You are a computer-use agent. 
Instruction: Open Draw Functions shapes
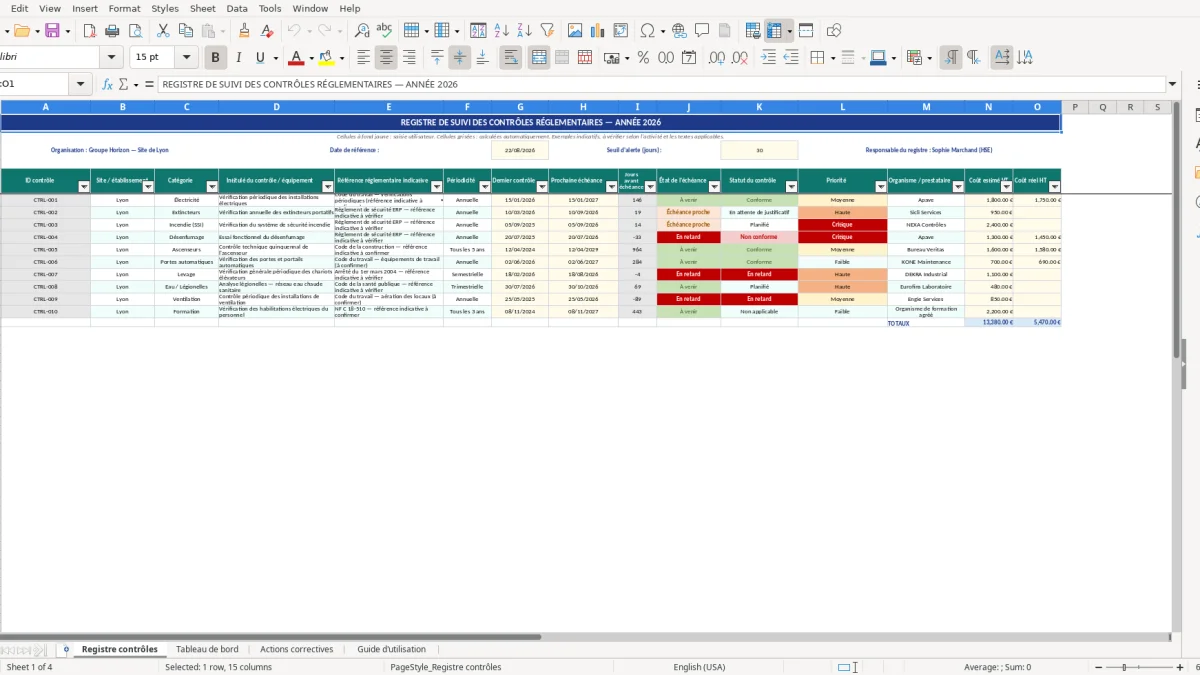tap(834, 31)
